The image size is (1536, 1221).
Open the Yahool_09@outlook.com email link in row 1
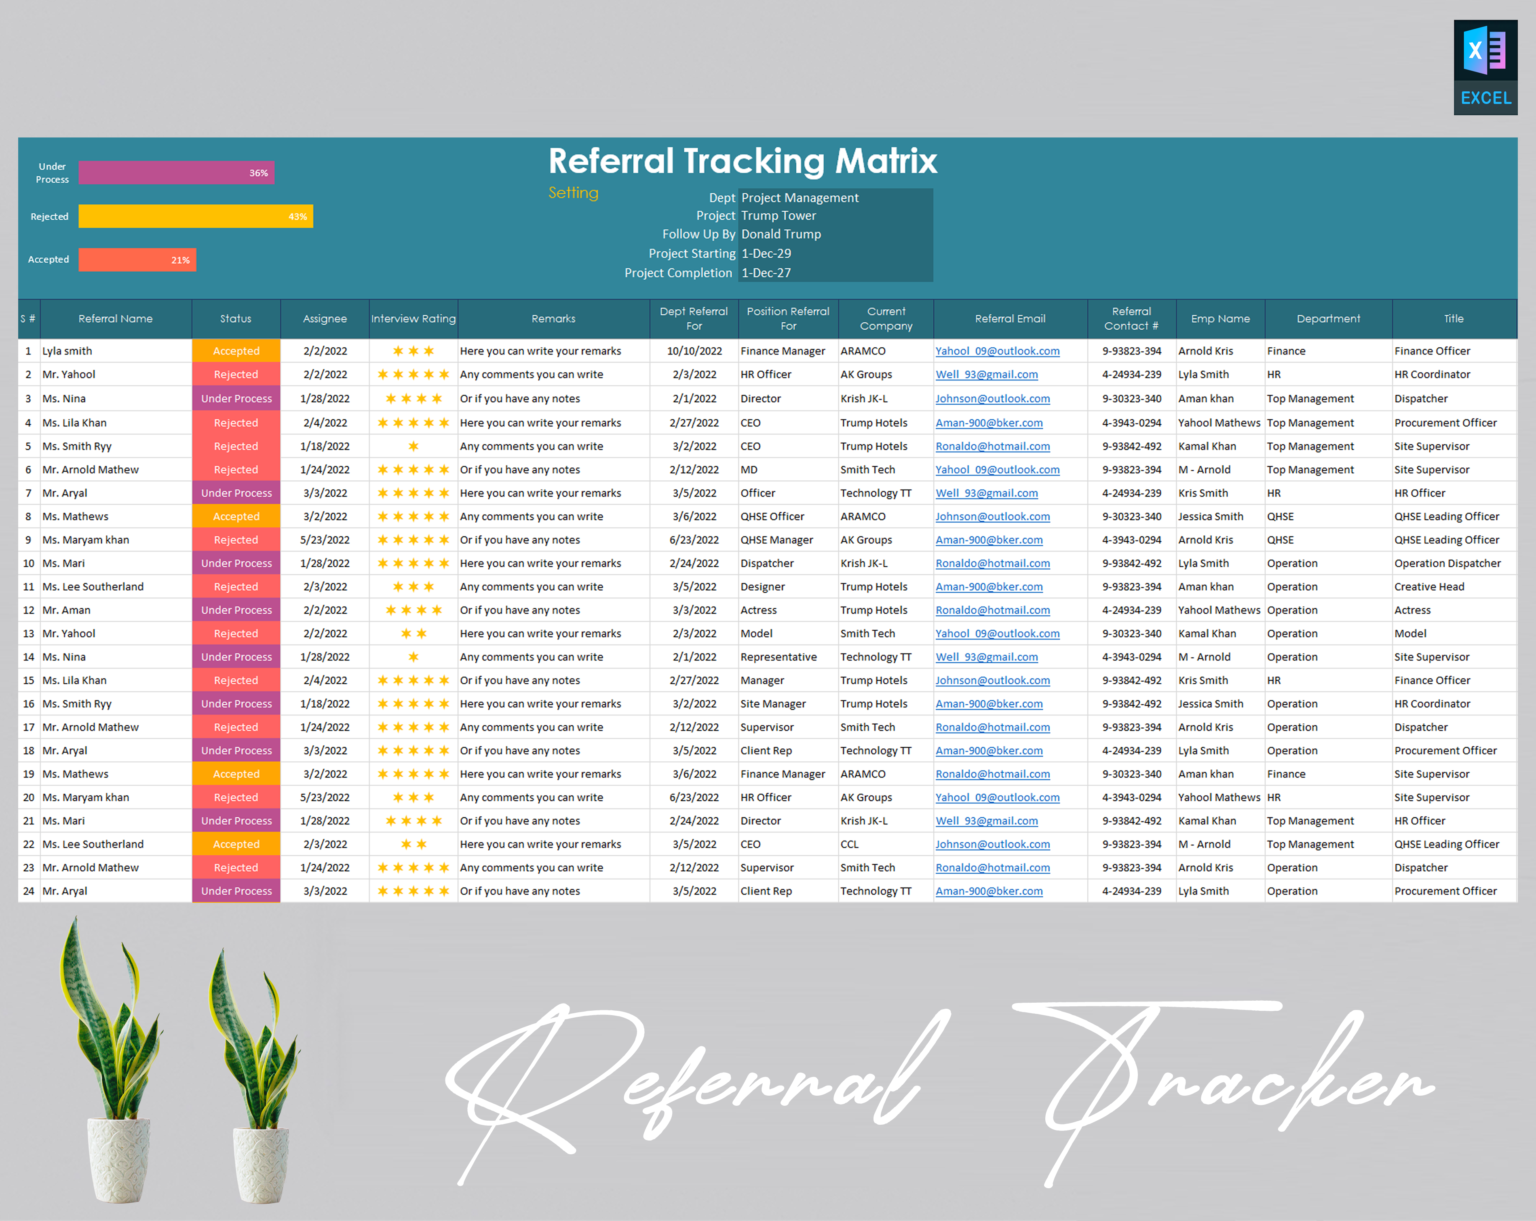(x=997, y=351)
